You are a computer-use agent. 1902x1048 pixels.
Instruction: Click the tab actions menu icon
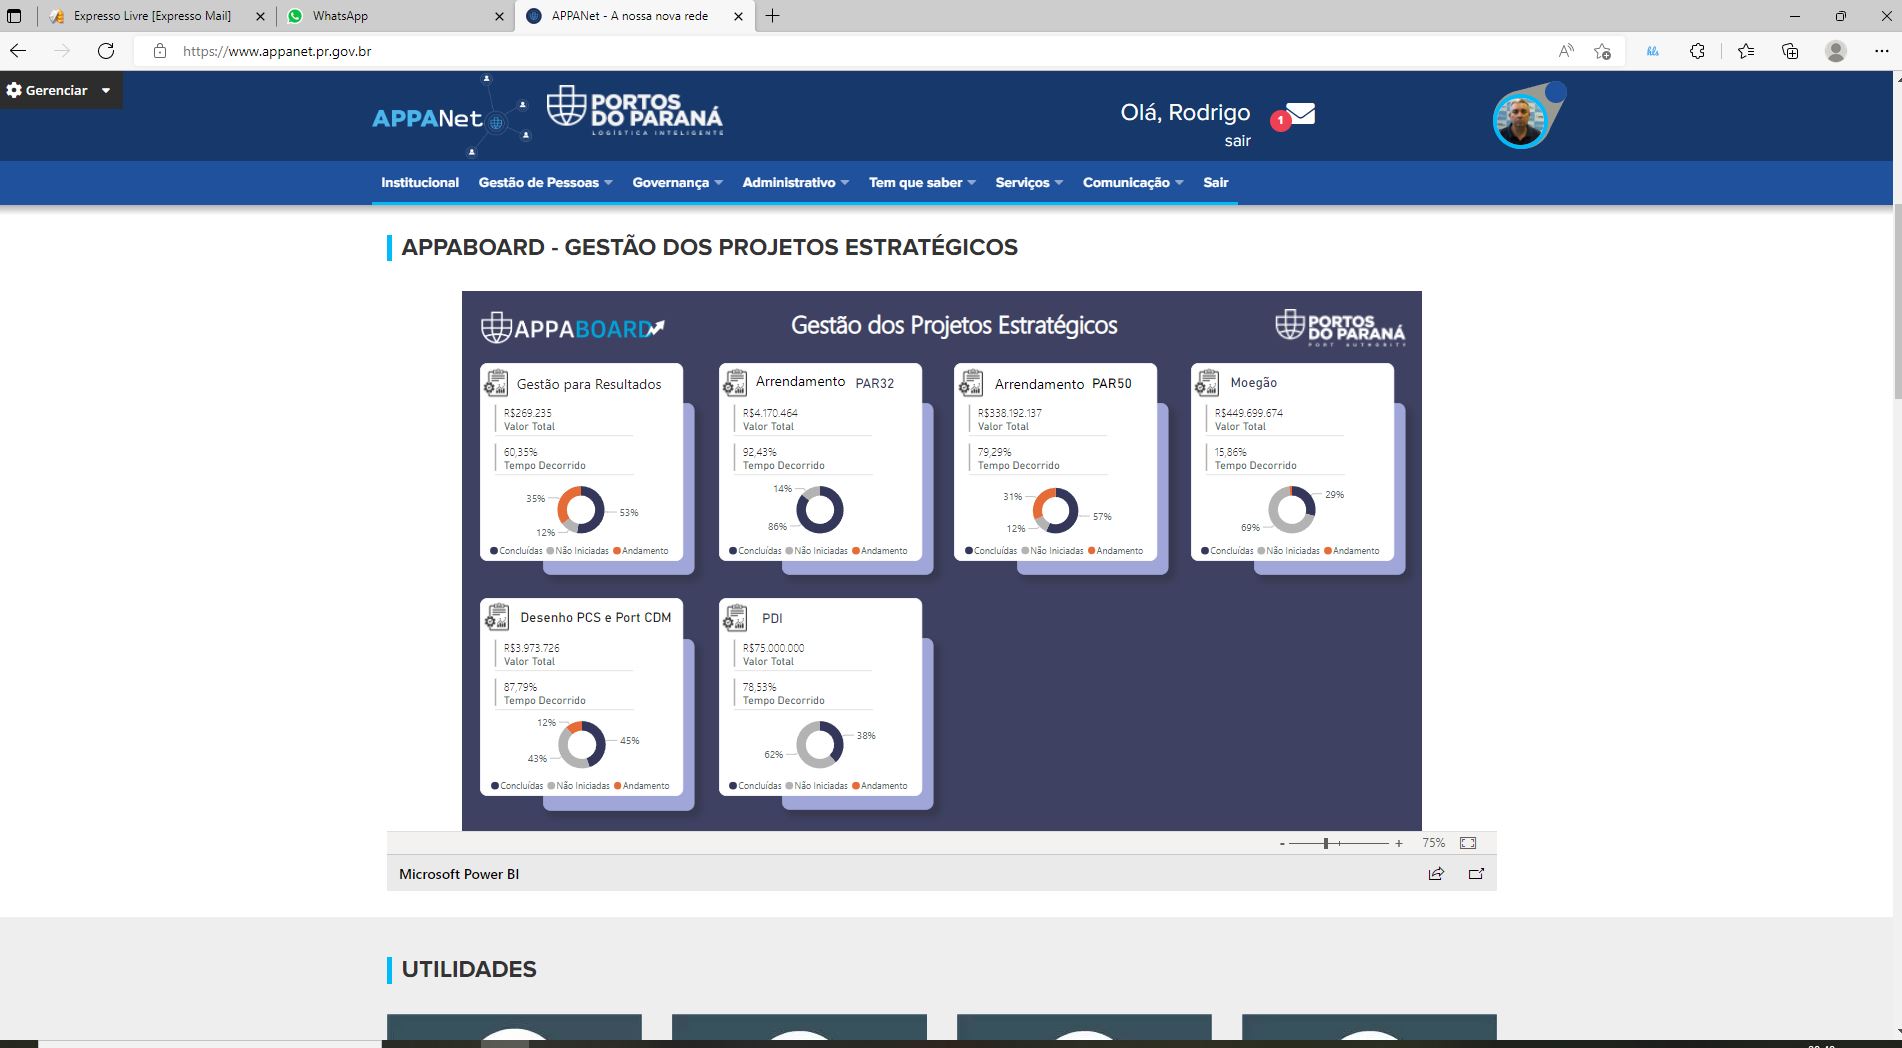pos(14,16)
